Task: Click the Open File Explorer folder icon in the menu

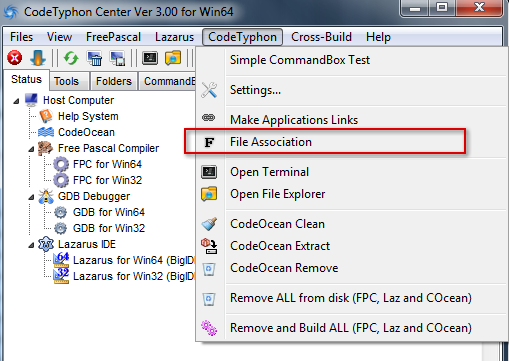Action: coord(209,194)
